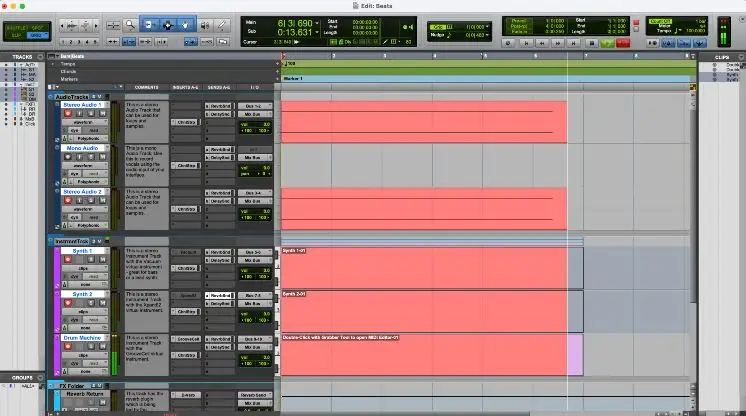This screenshot has height=416, width=746.
Task: Record-enable the Stereo Audio 1 track
Action: click(x=68, y=114)
